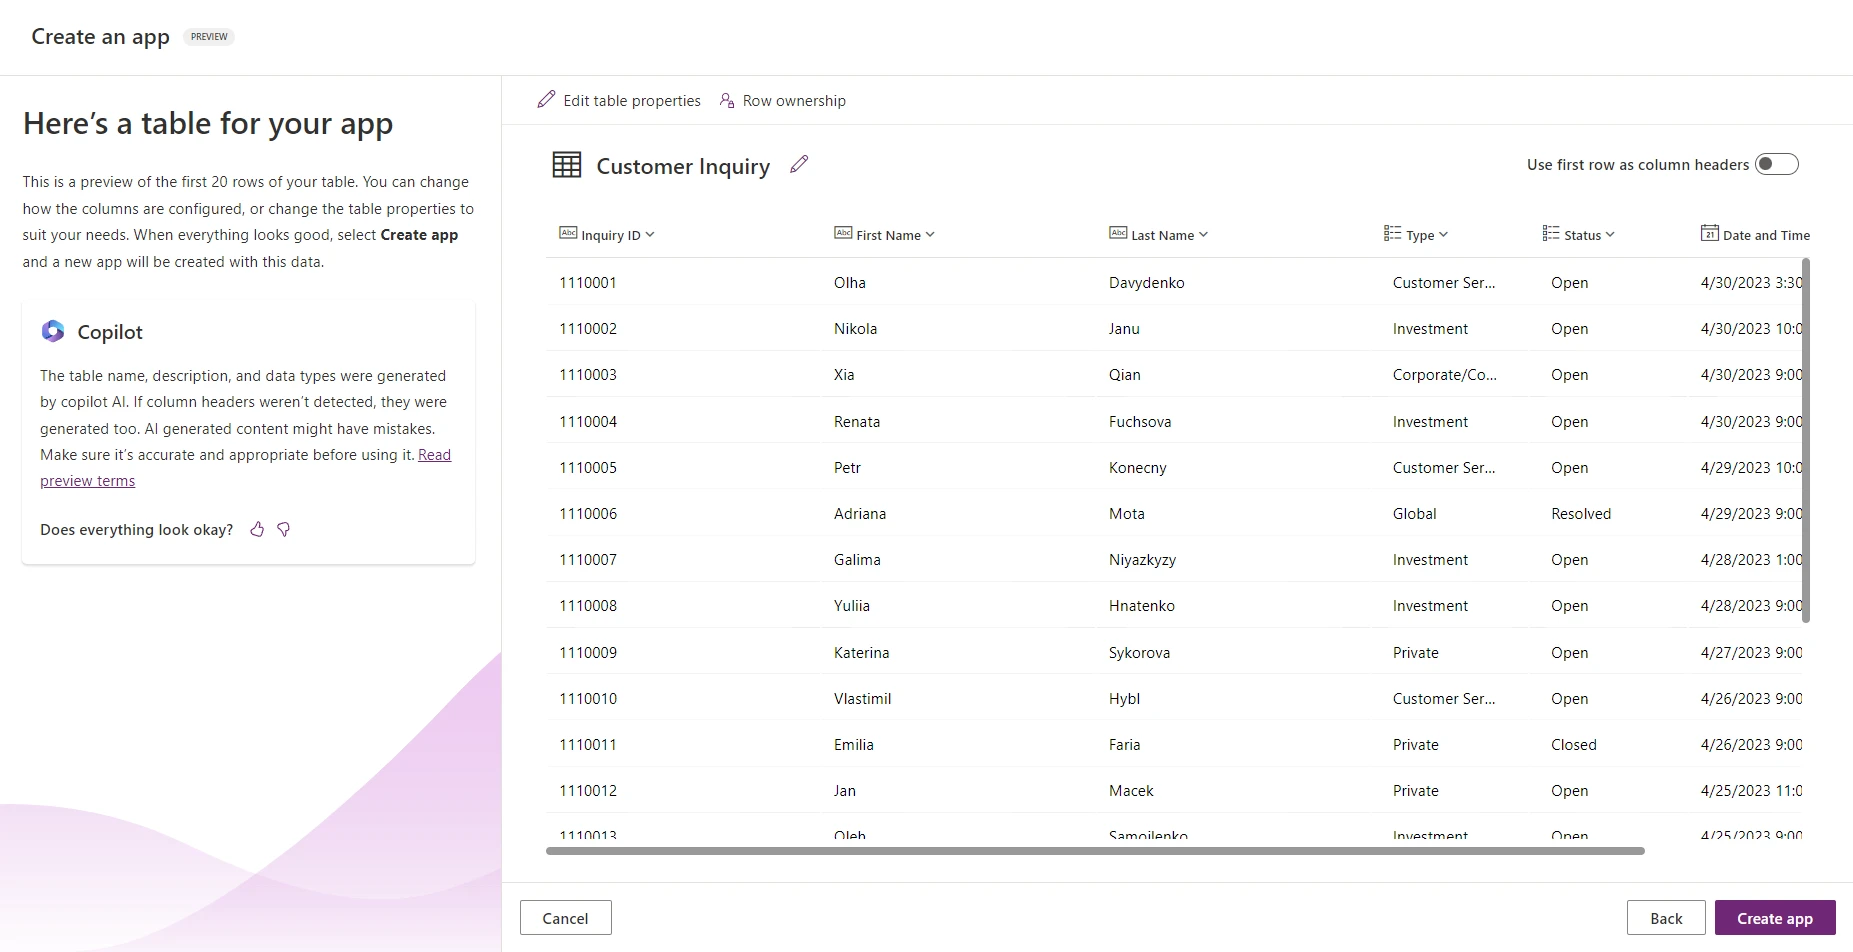The width and height of the screenshot is (1853, 952).
Task: Click the Abc data type icon on Inquiry ID
Action: pos(568,233)
